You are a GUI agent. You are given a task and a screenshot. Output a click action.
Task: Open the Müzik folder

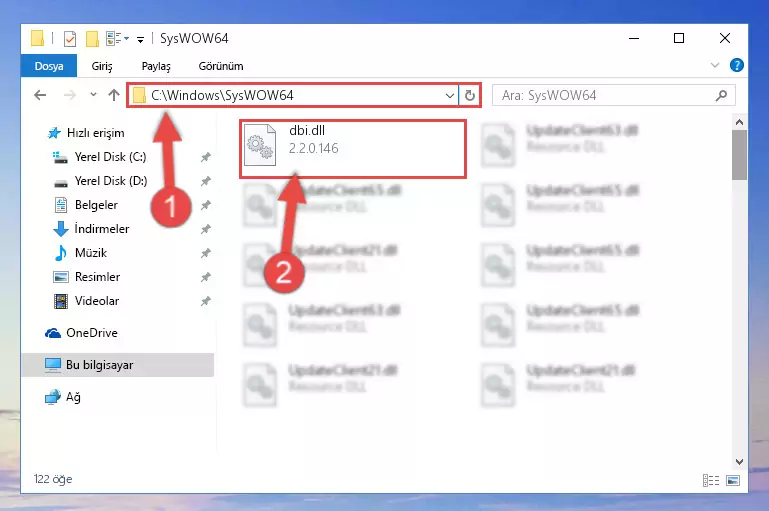pos(80,253)
